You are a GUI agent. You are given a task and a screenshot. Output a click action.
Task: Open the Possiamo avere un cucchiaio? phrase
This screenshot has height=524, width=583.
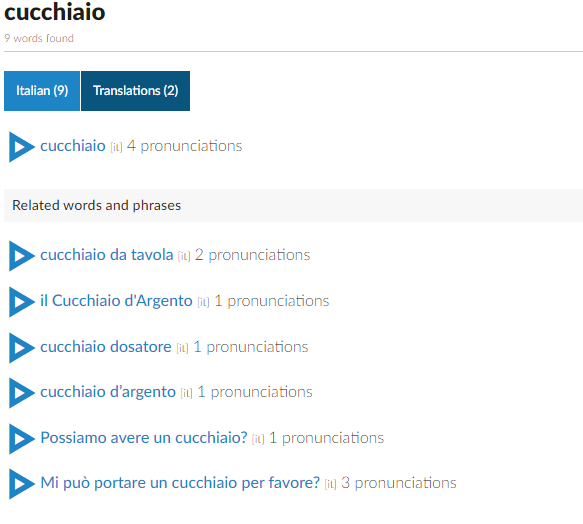[x=144, y=438]
